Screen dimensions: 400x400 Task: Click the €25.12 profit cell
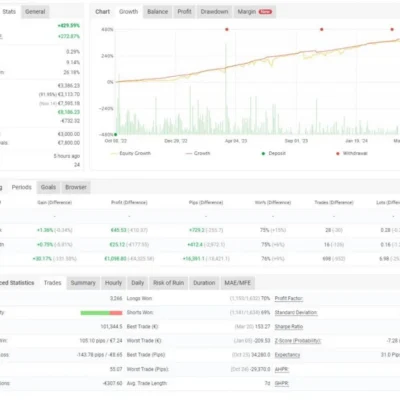click(x=117, y=244)
